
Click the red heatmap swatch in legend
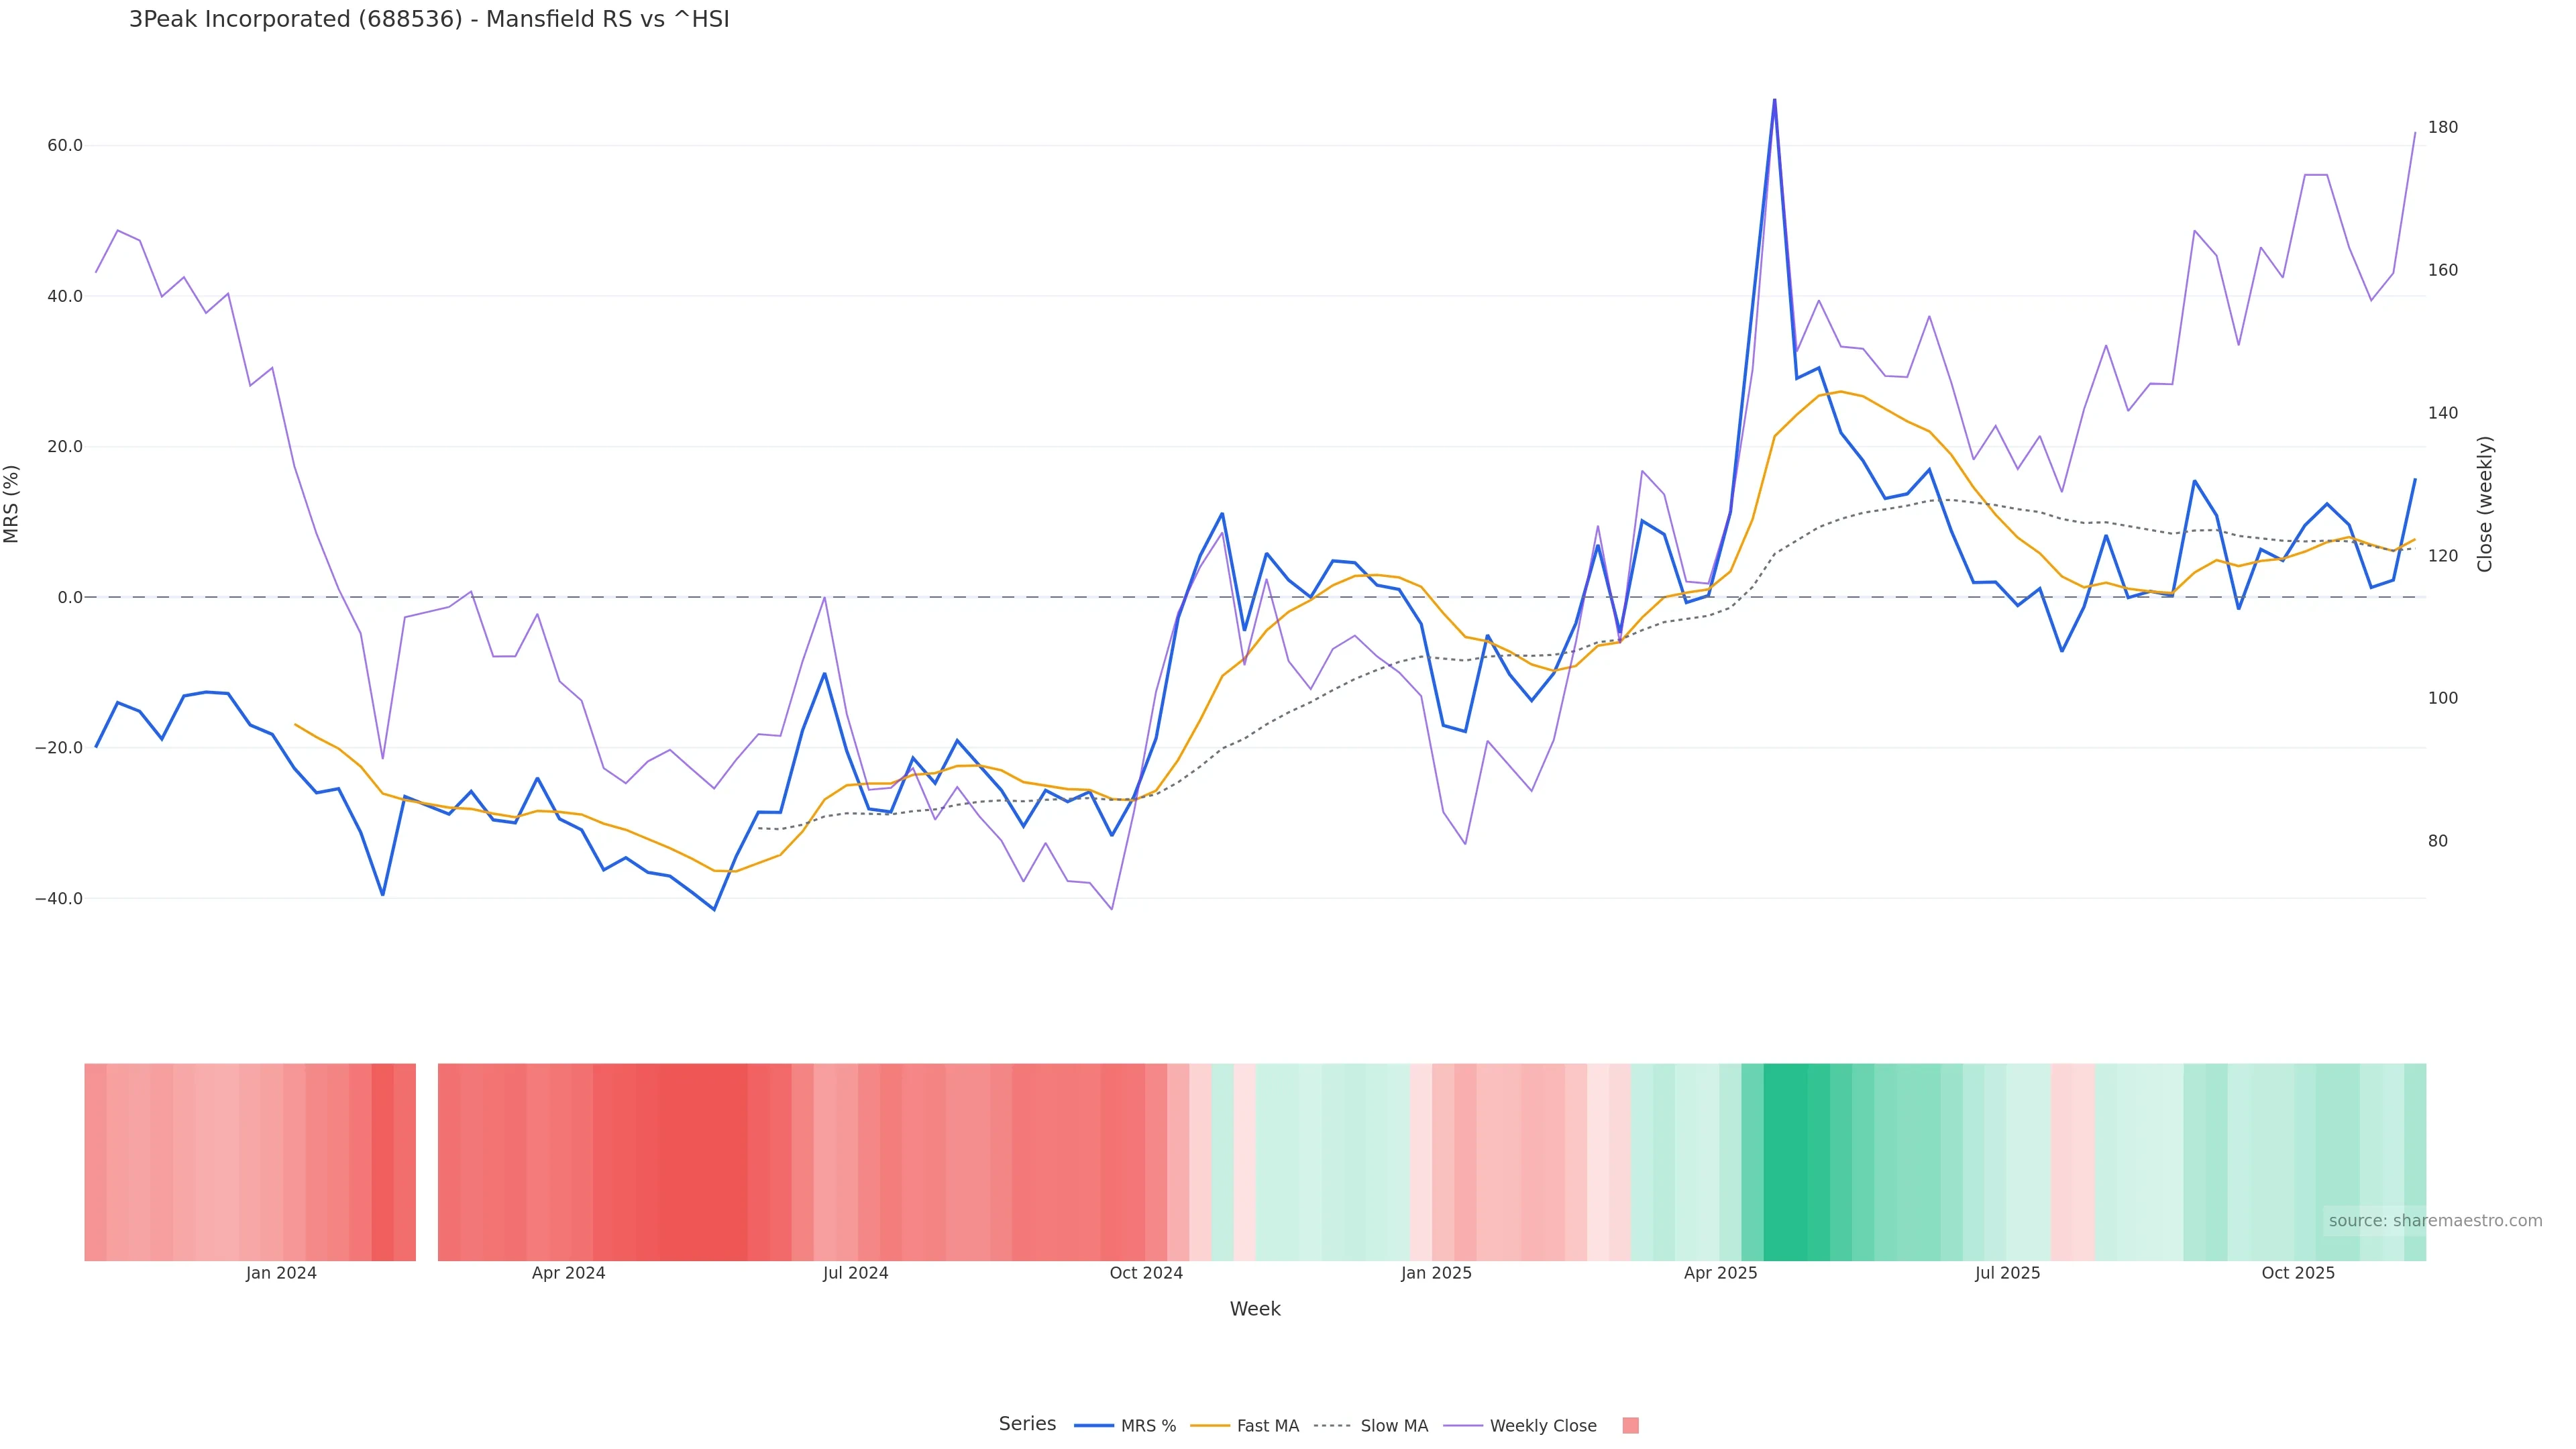[1630, 1426]
